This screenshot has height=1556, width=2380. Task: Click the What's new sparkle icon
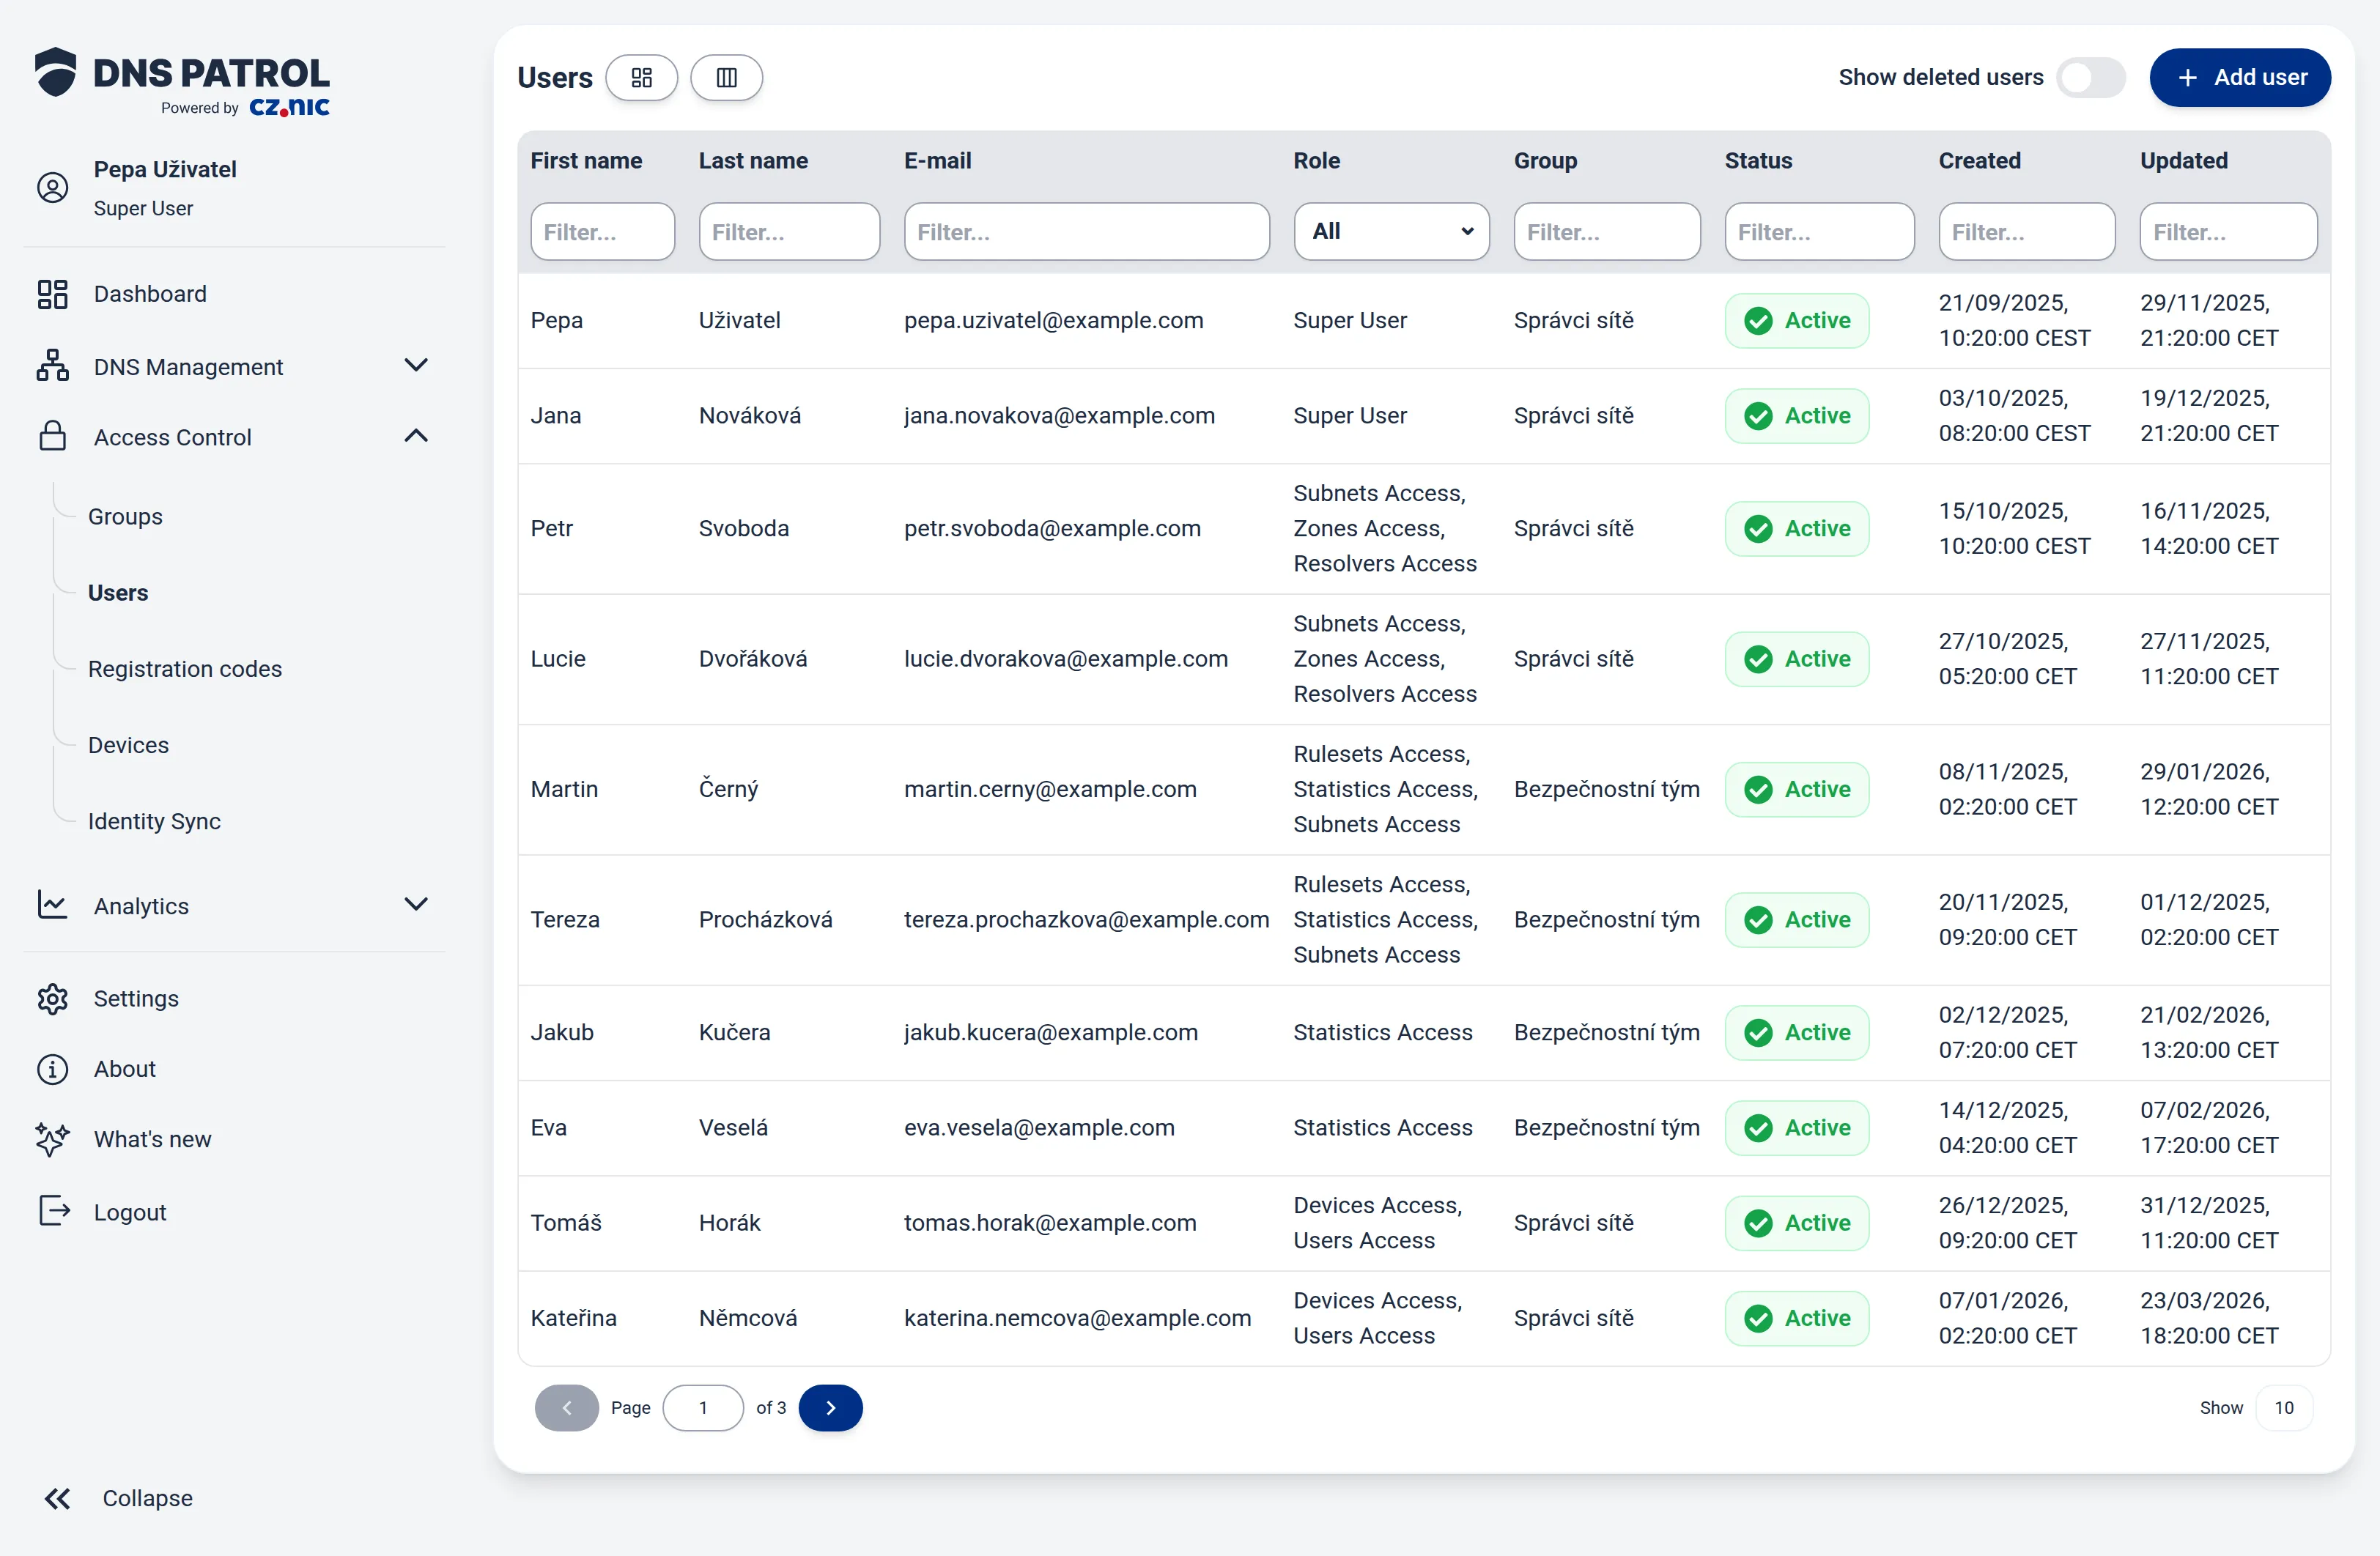[52, 1139]
